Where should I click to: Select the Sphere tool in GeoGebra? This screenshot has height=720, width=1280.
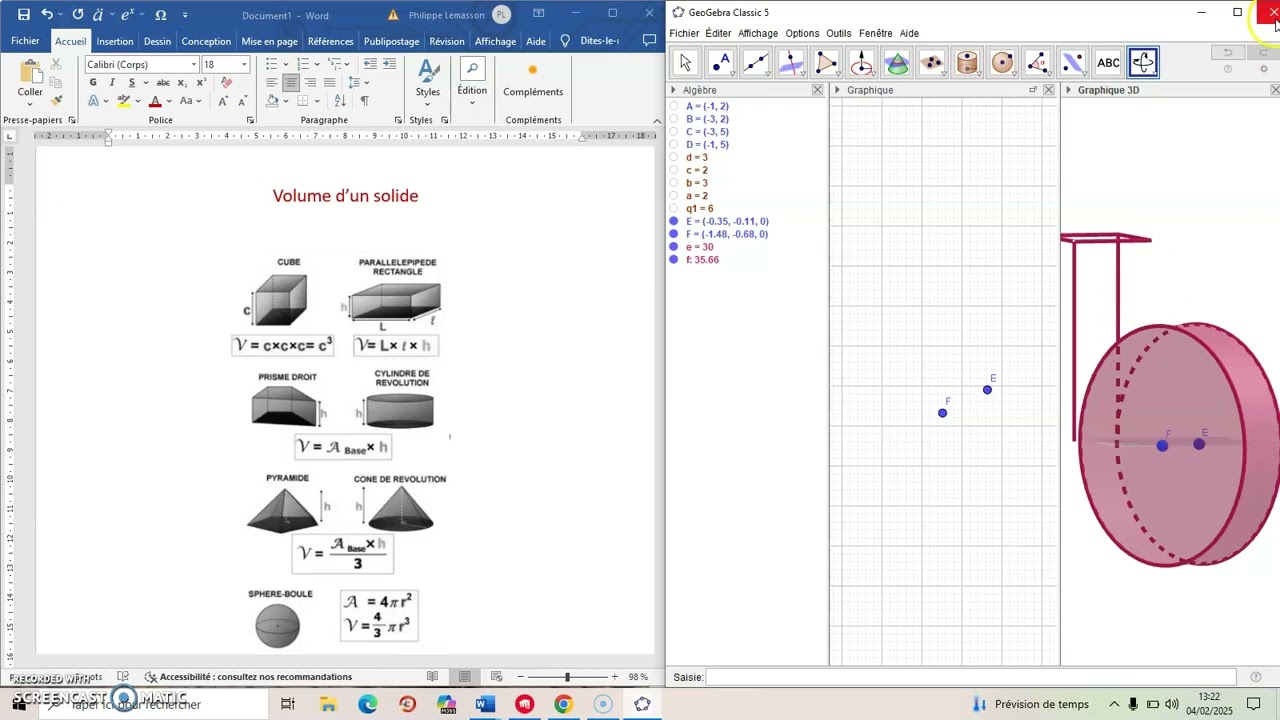(1003, 63)
